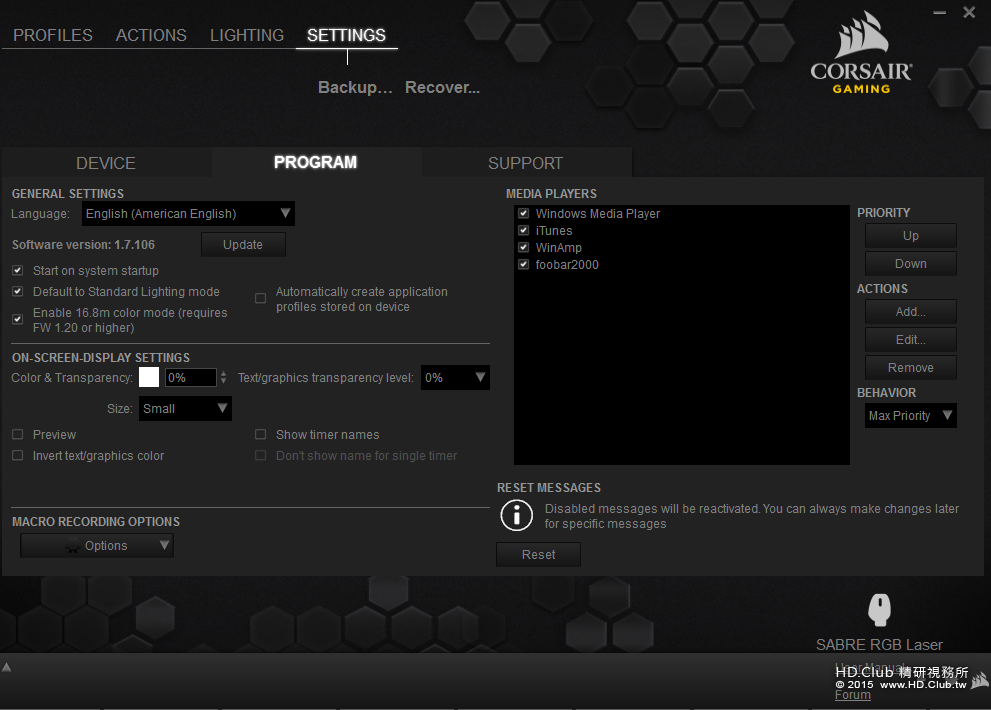The width and height of the screenshot is (991, 710).
Task: Enable Show timer names checkbox
Action: 260,434
